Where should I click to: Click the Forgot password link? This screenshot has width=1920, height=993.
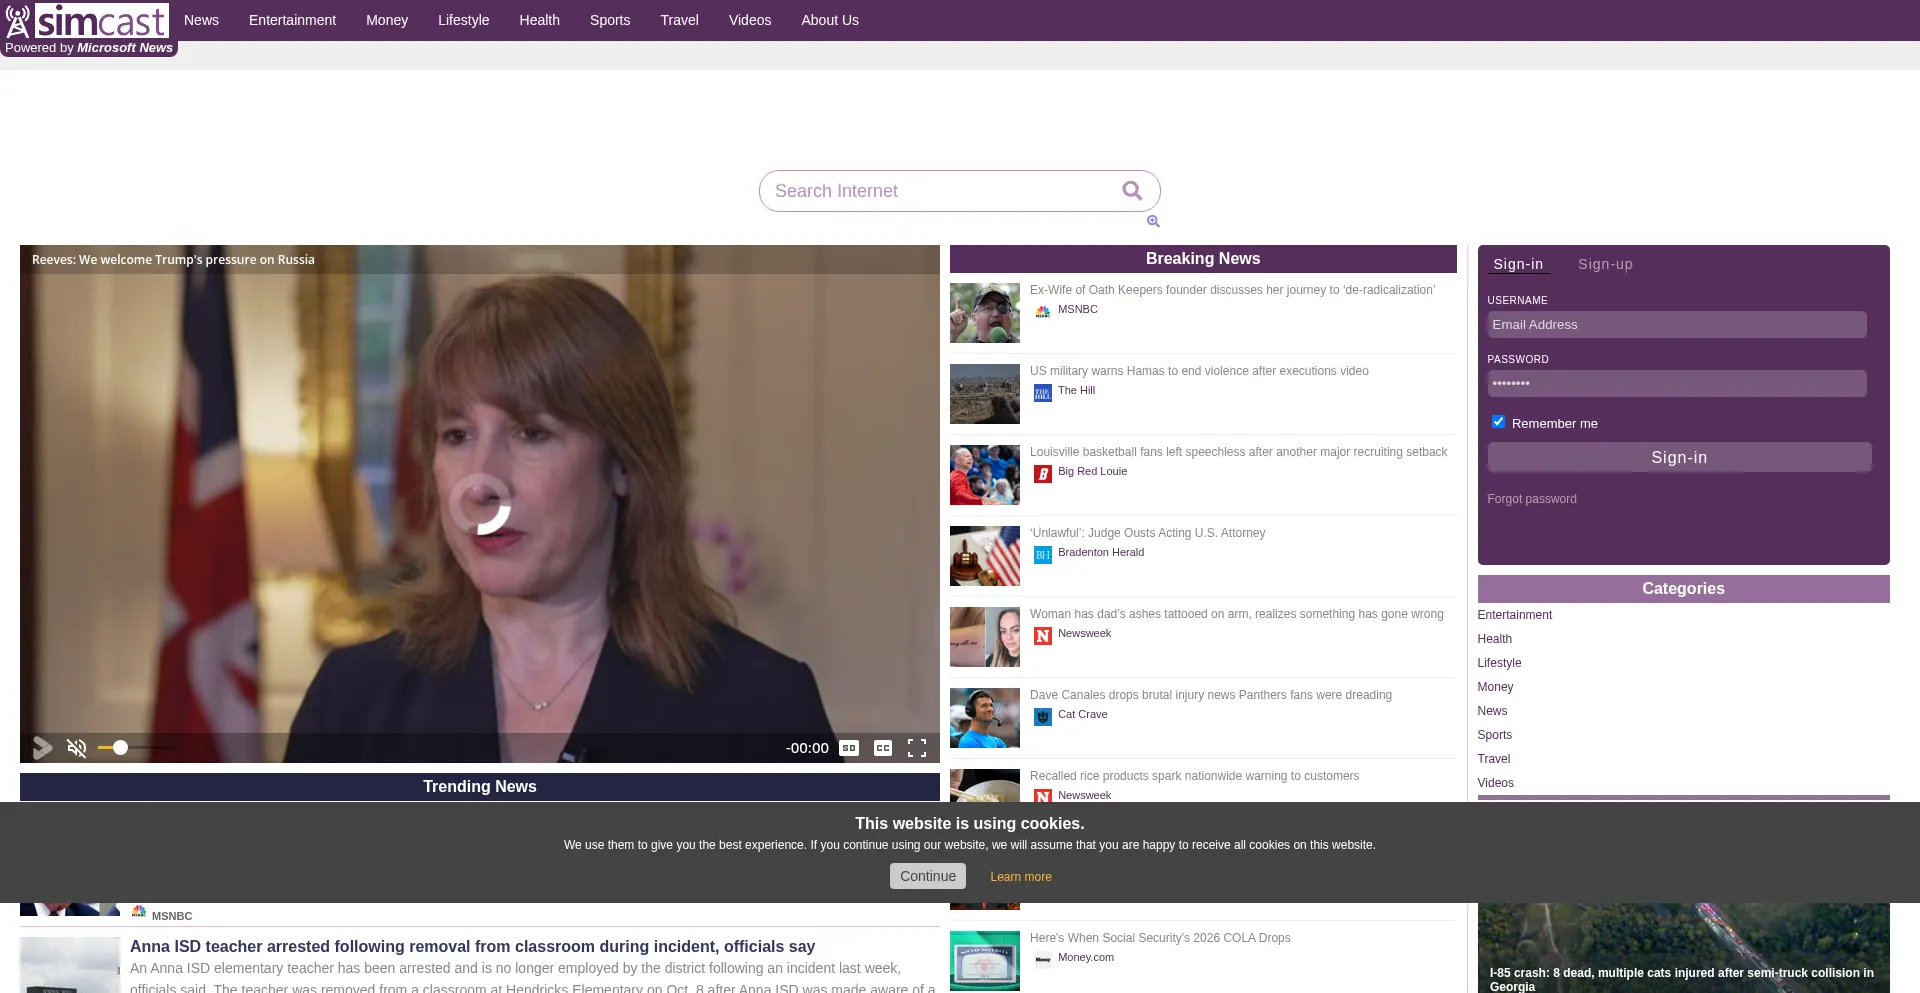click(1531, 499)
